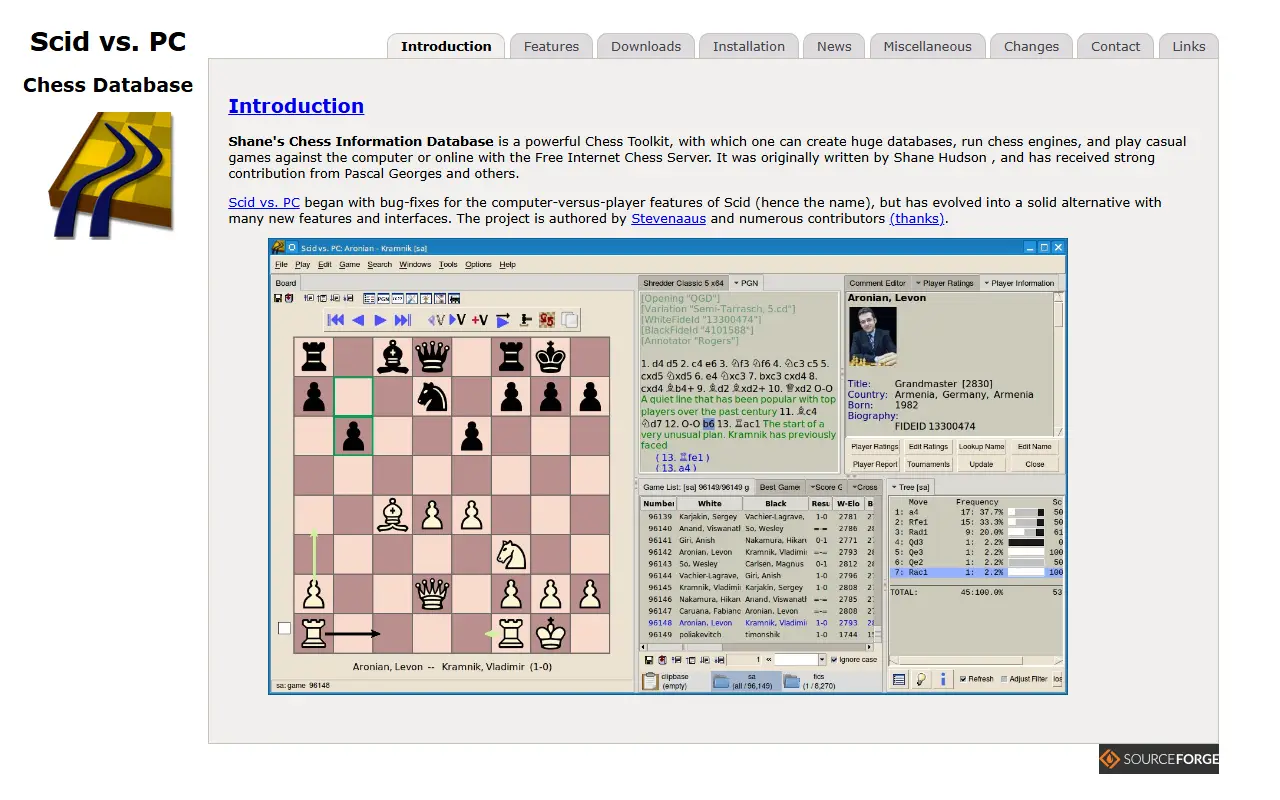The width and height of the screenshot is (1280, 800).
Task: Open the PGN tab dropdown arrow
Action: pos(736,283)
